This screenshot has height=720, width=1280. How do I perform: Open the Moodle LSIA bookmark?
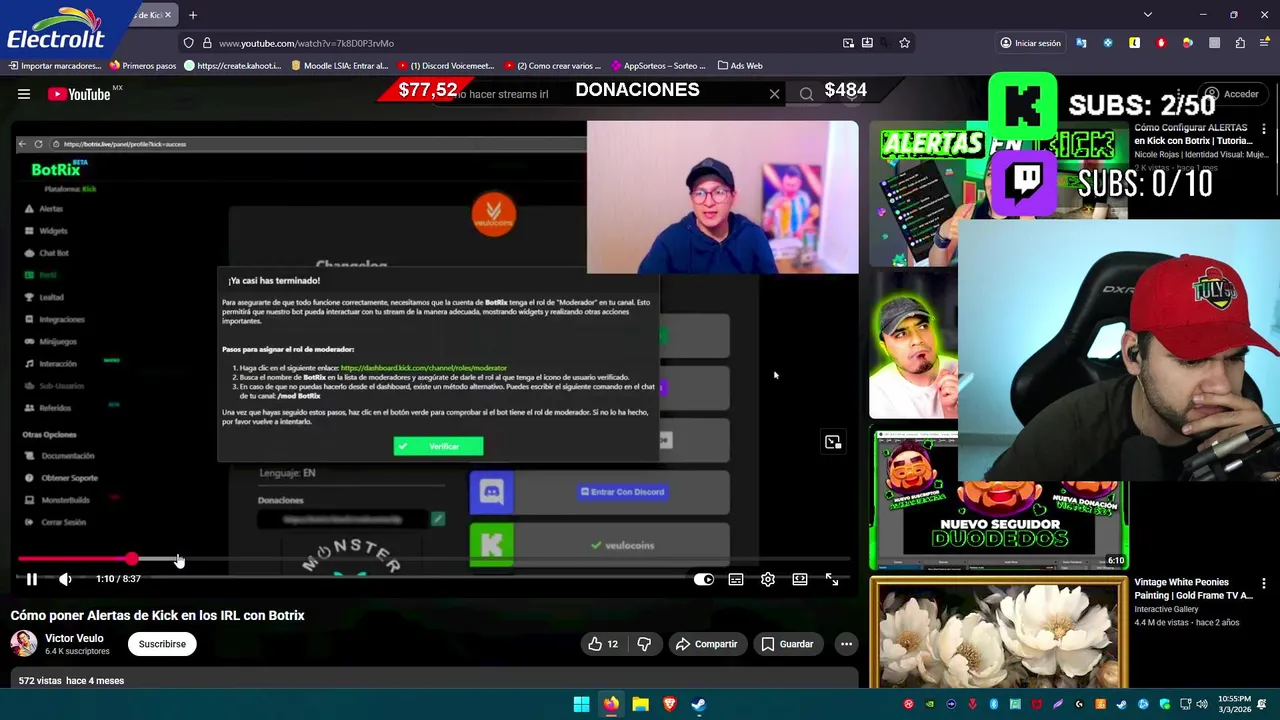[339, 66]
